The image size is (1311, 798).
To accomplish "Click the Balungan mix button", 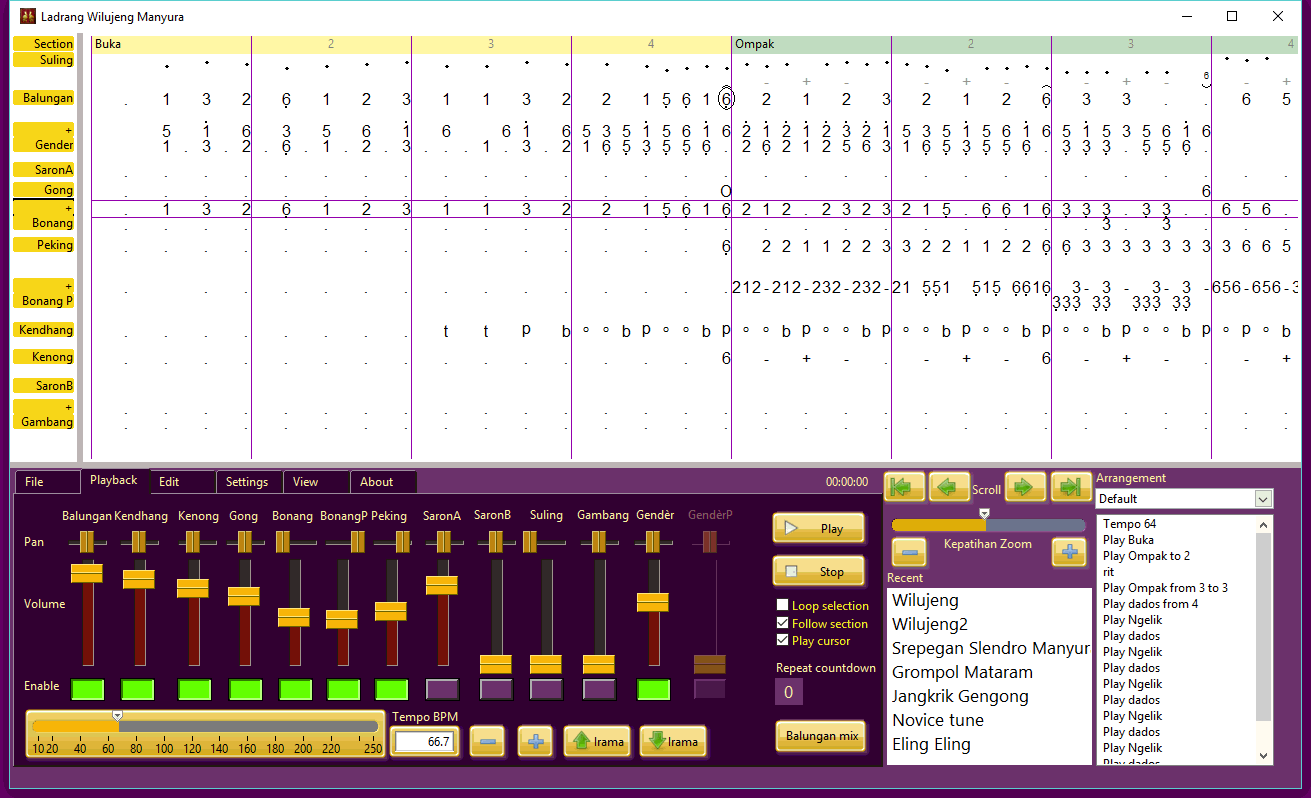I will [821, 736].
